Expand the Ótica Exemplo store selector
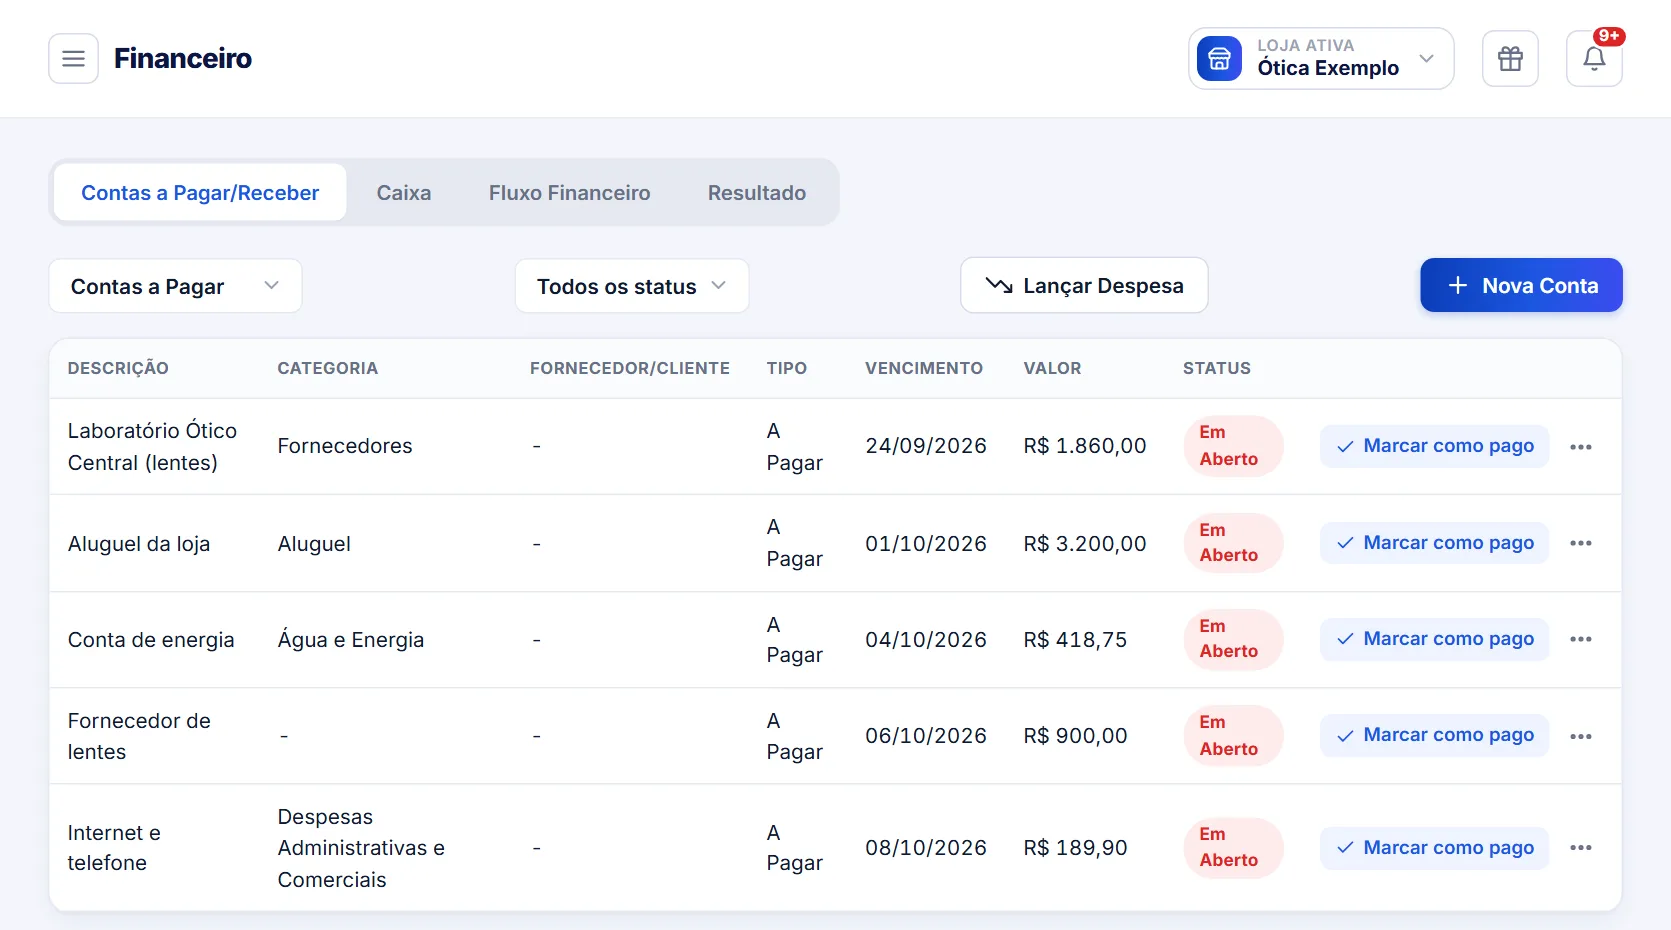The width and height of the screenshot is (1671, 930). click(x=1321, y=59)
